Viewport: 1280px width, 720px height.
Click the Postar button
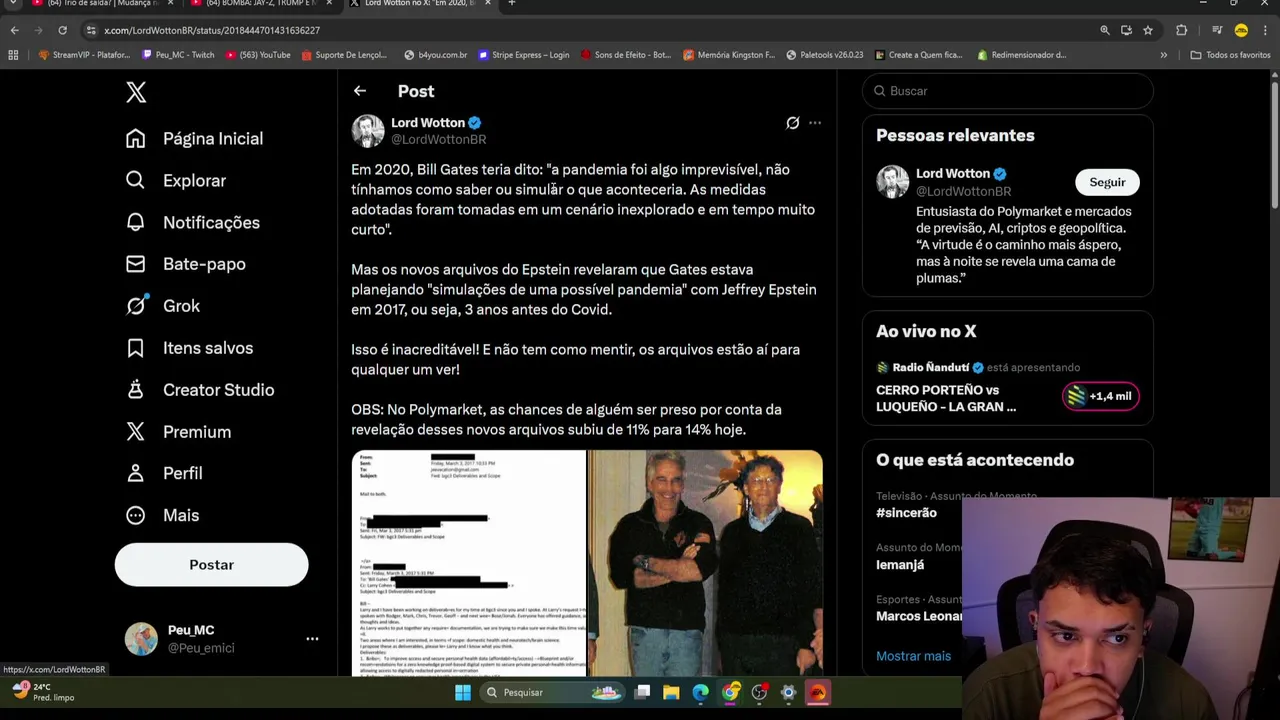coord(212,565)
